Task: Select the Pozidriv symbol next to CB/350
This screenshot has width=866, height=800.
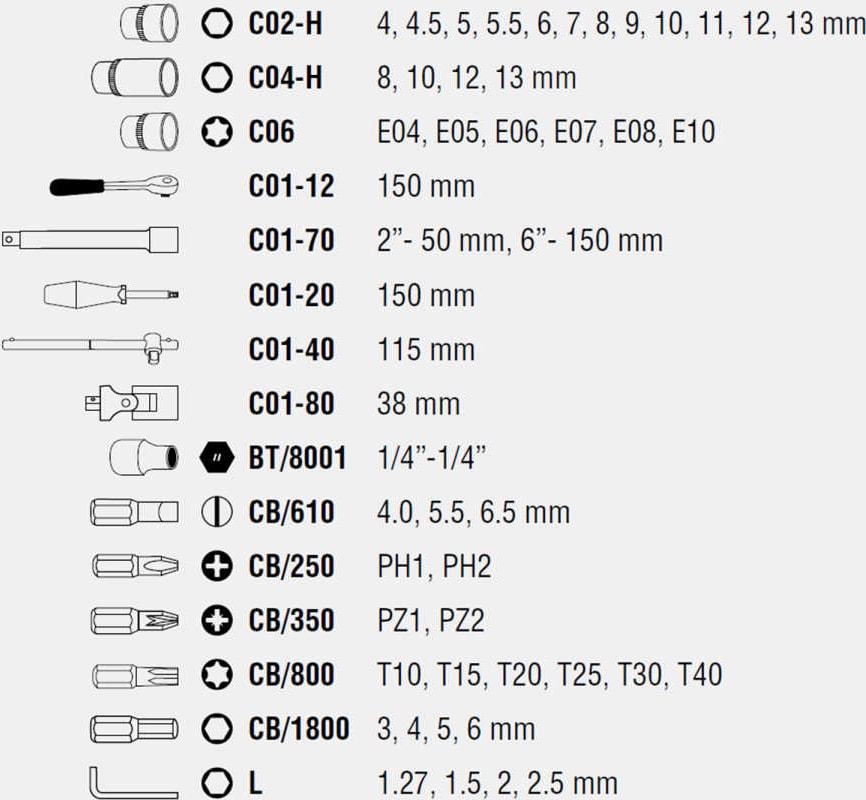Action: (x=212, y=621)
